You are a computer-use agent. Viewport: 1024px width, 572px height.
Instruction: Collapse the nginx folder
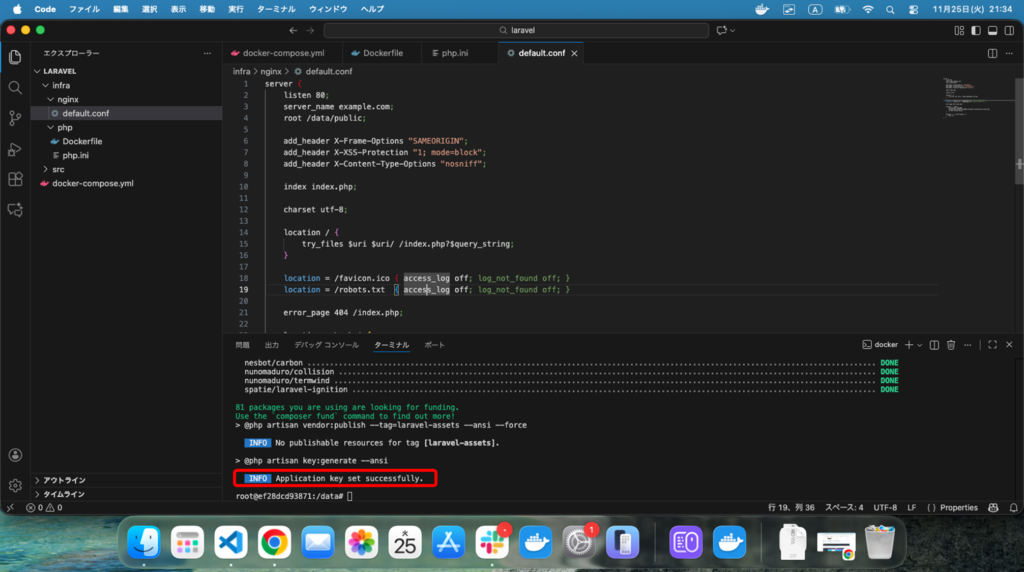click(67, 99)
